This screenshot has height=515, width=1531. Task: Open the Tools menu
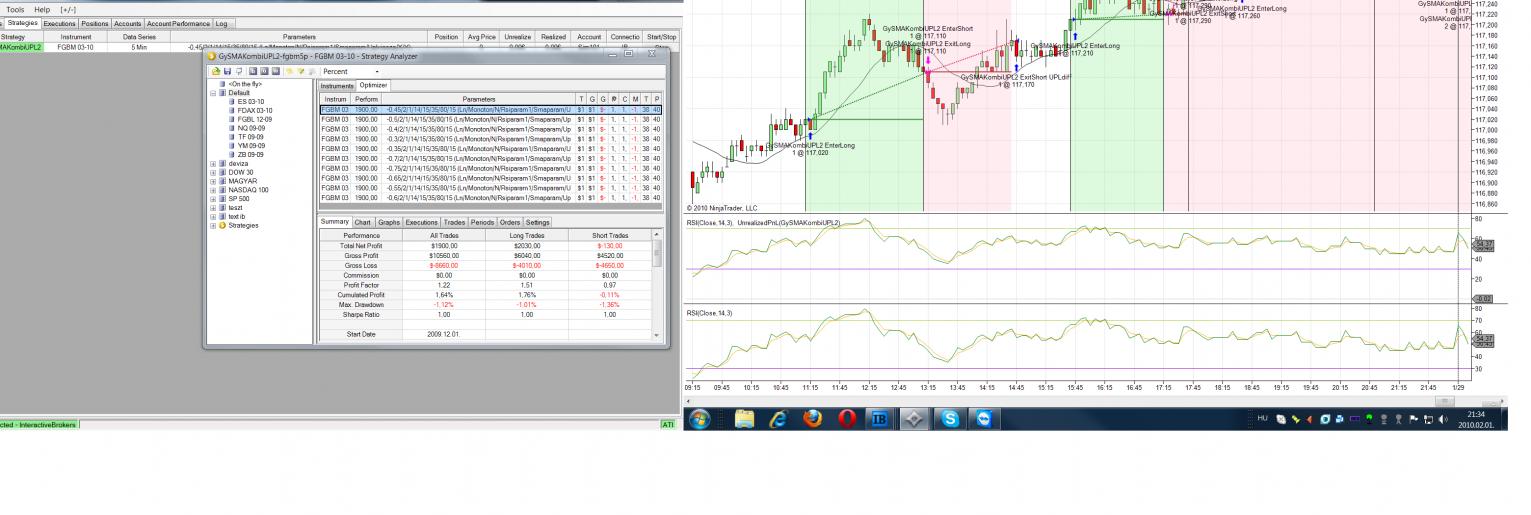[x=15, y=9]
